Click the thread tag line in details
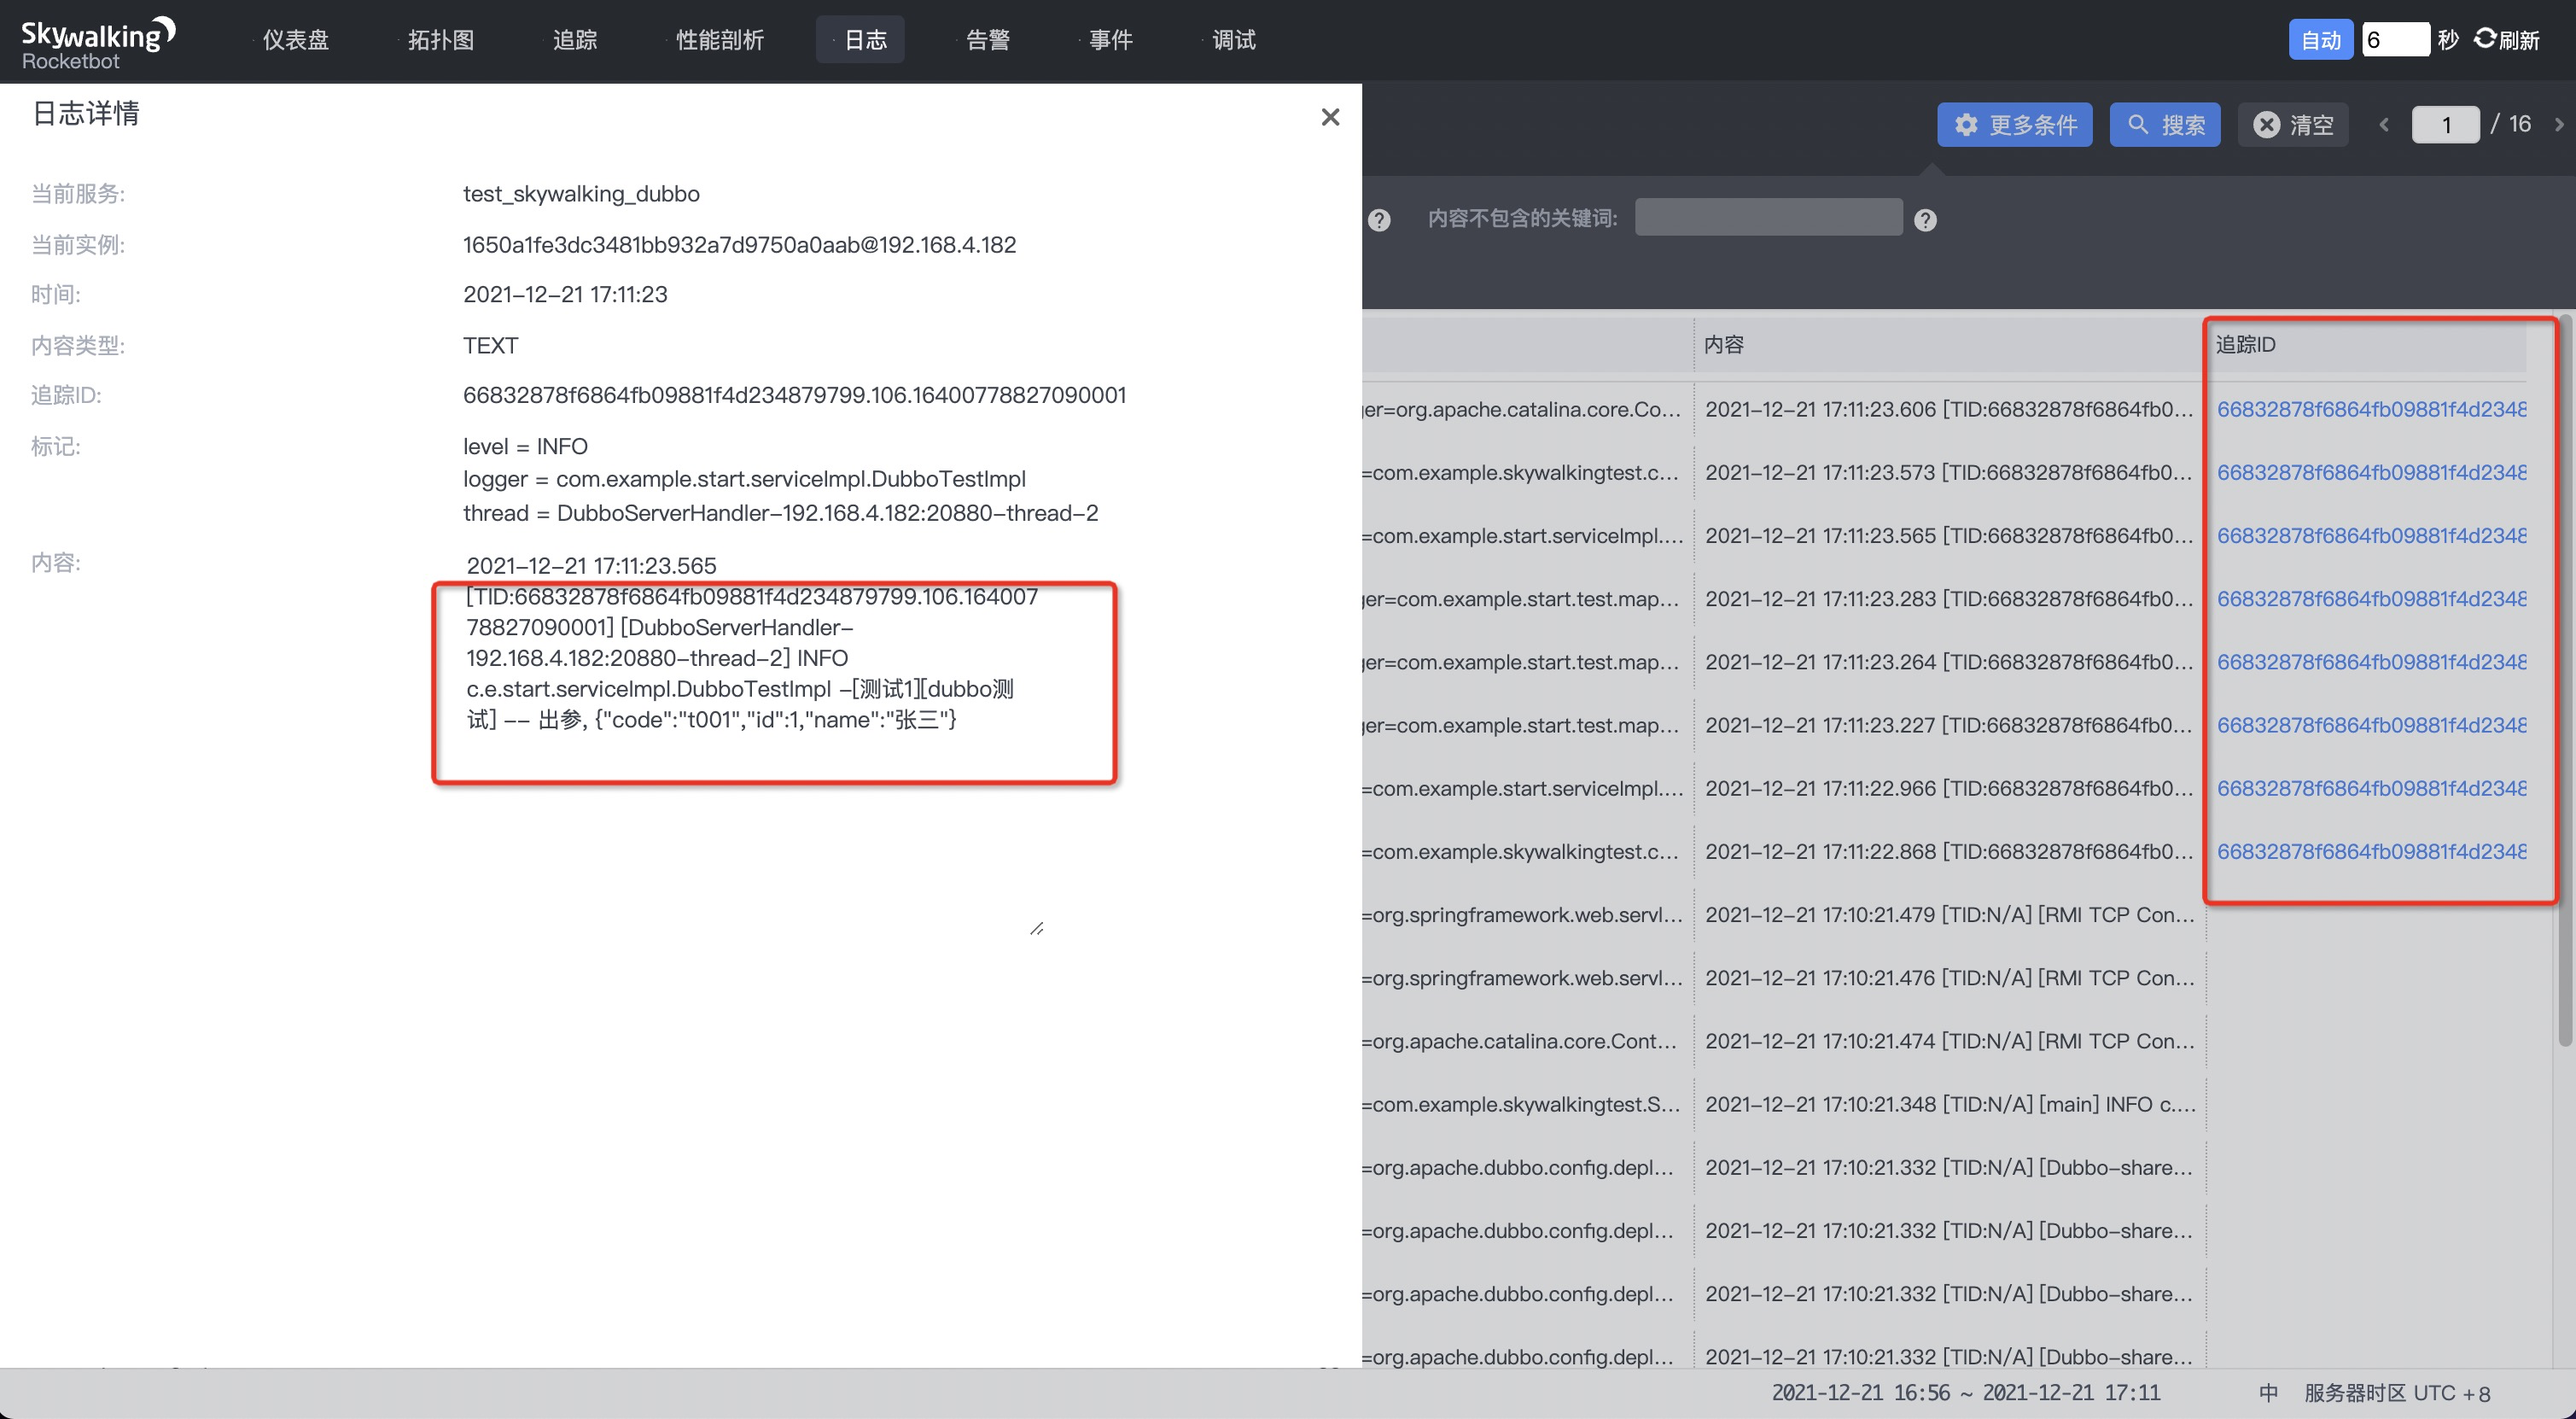The height and width of the screenshot is (1419, 2576). (x=780, y=513)
